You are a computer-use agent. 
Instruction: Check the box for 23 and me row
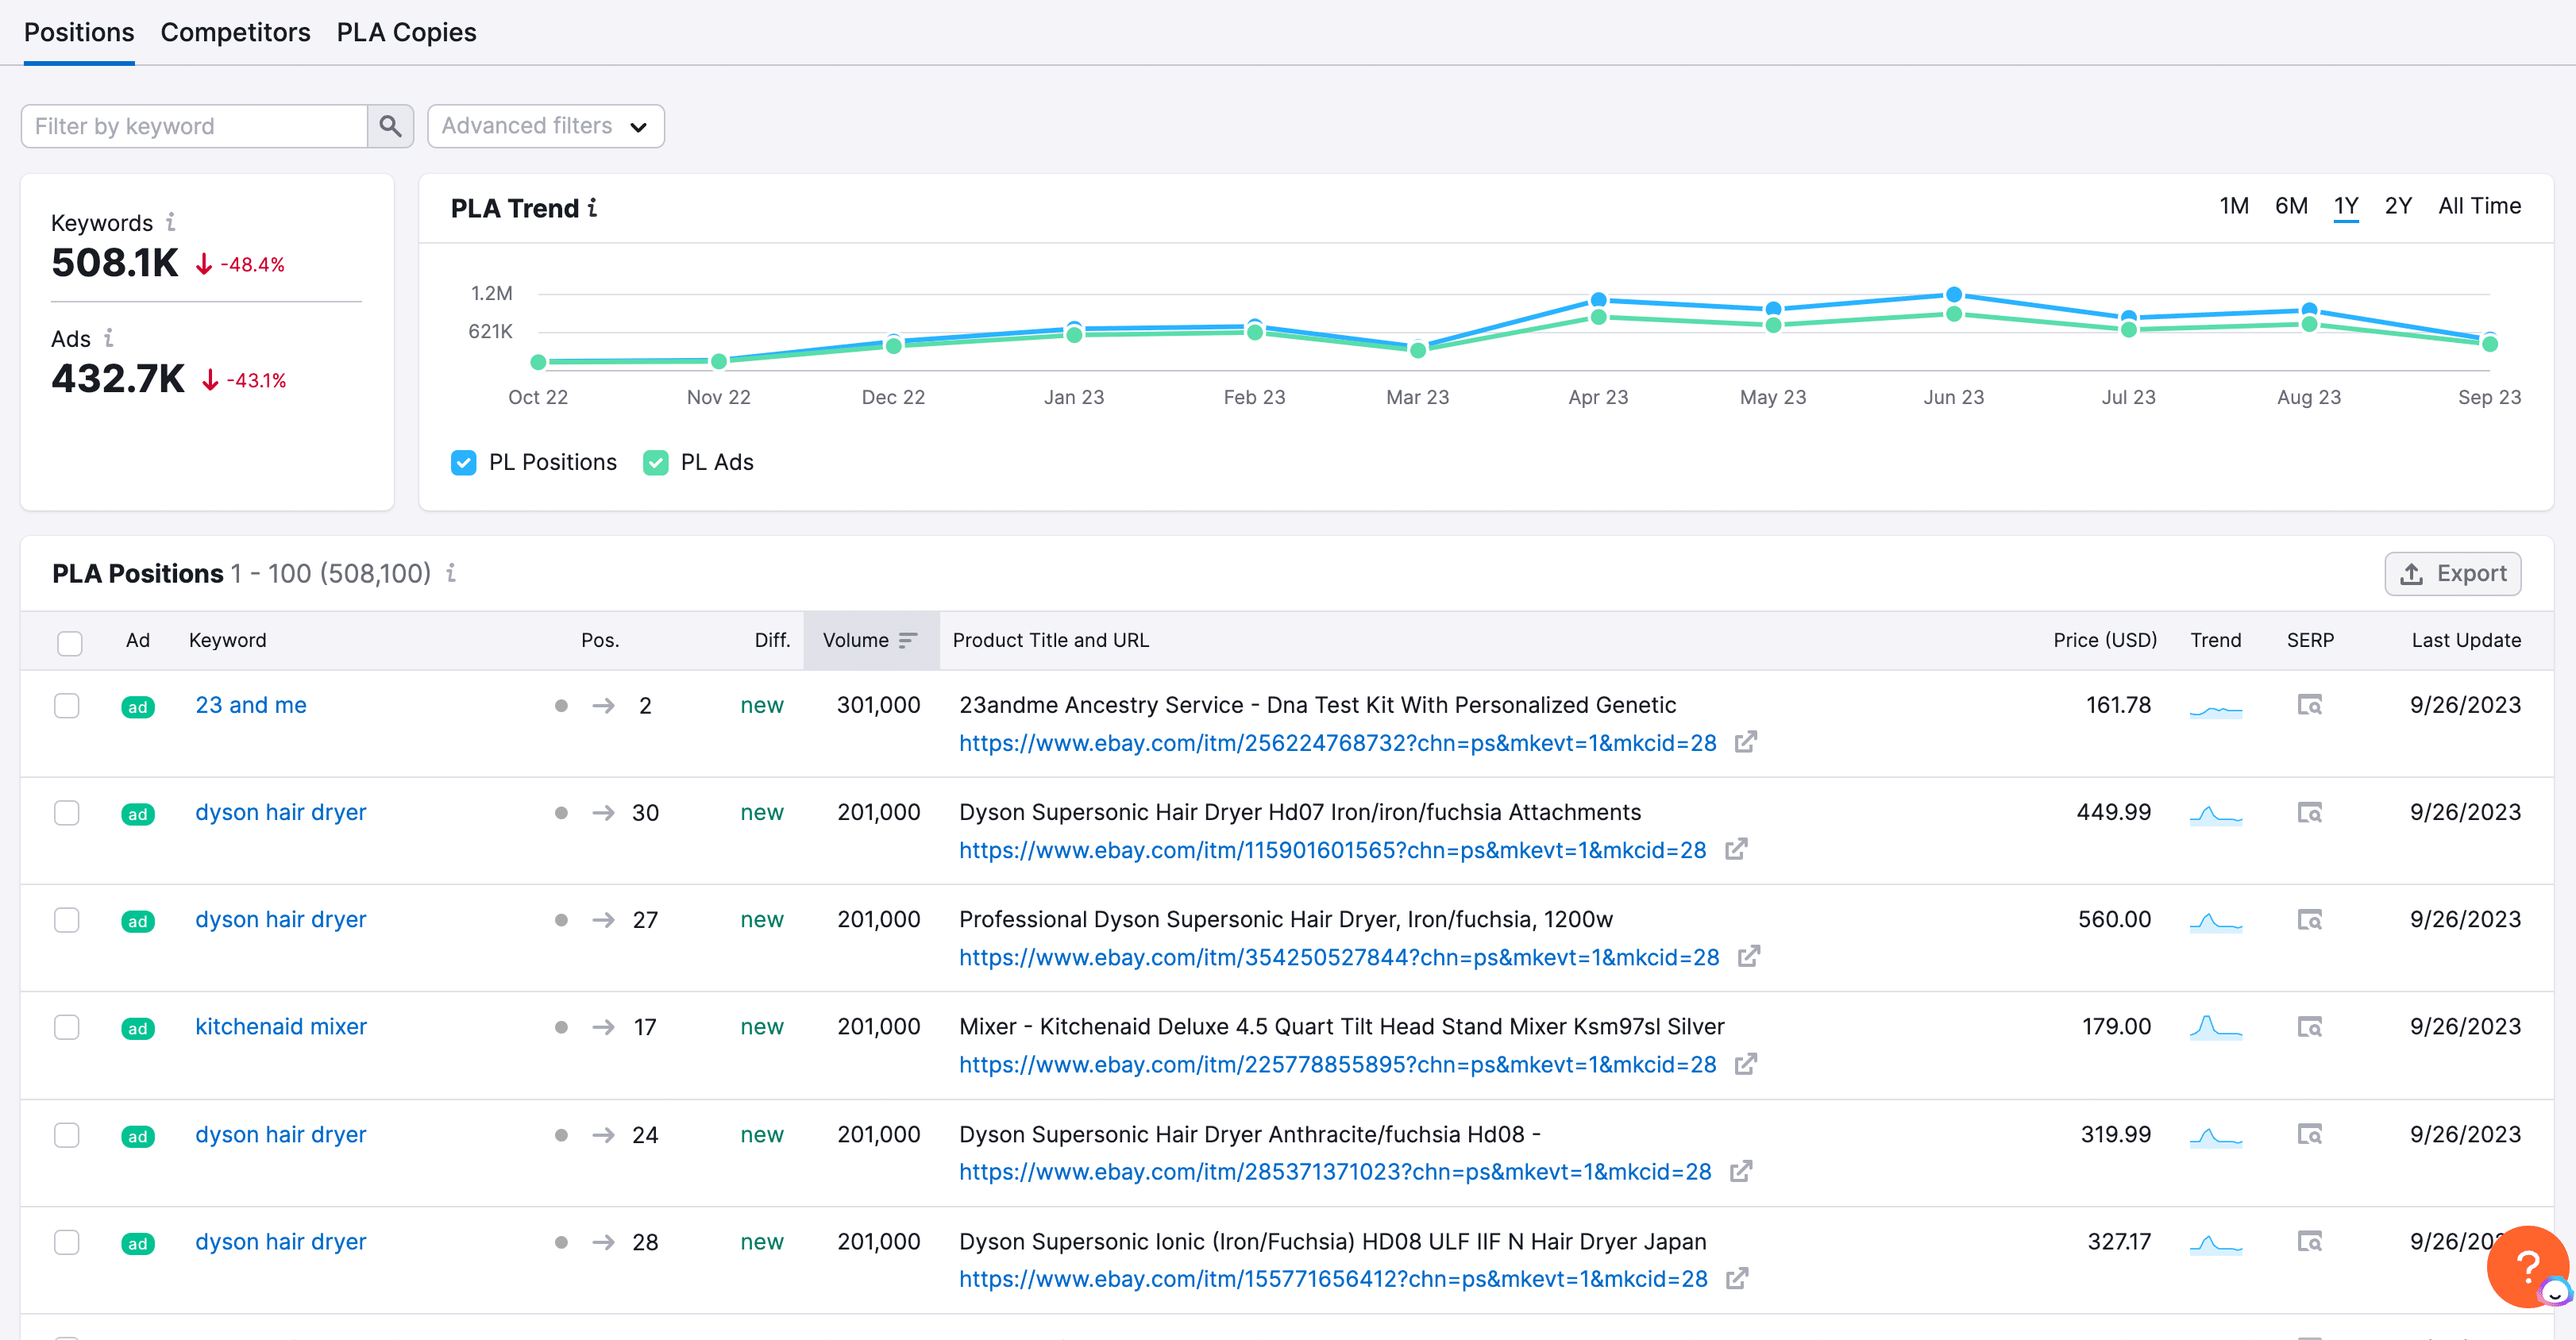67,705
